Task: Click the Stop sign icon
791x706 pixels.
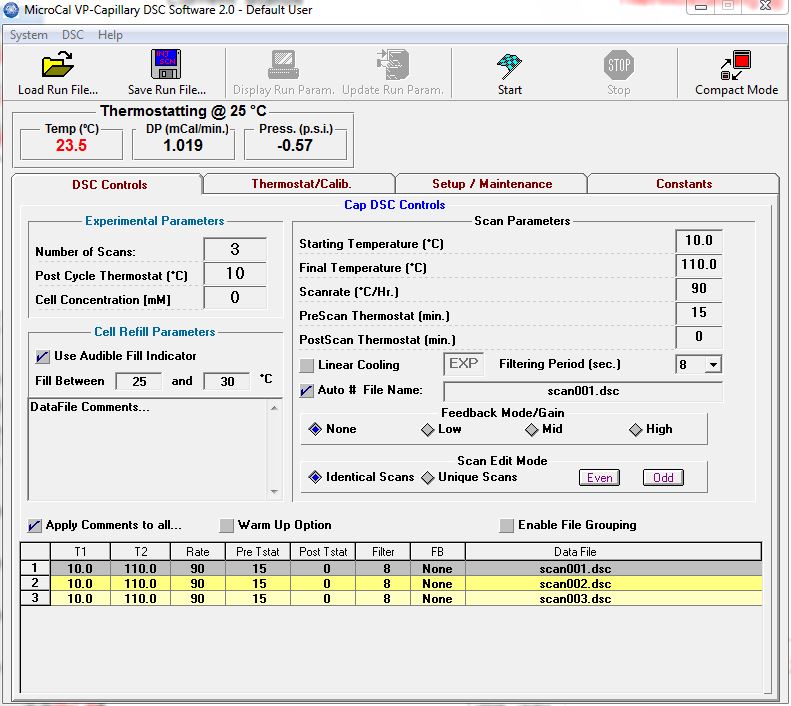Action: pyautogui.click(x=618, y=66)
